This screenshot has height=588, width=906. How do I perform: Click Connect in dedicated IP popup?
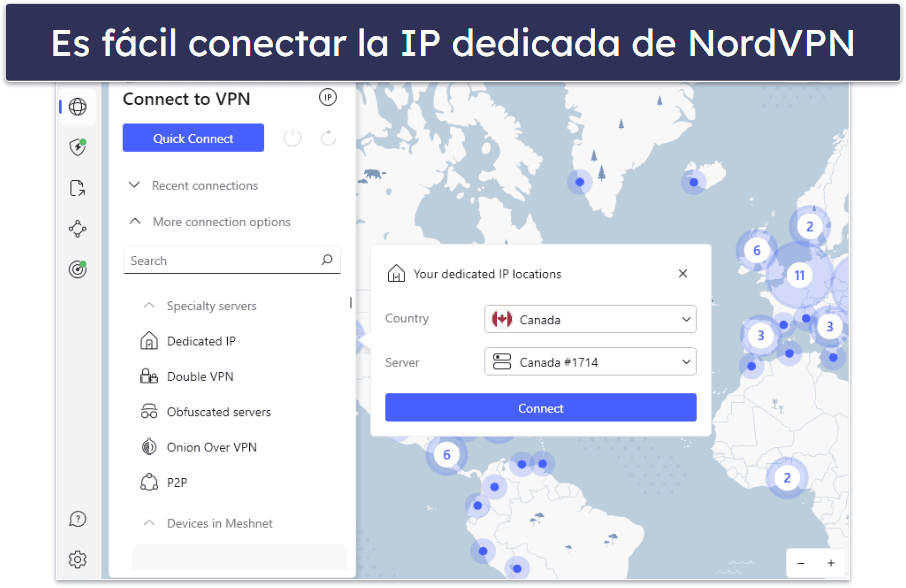point(541,408)
